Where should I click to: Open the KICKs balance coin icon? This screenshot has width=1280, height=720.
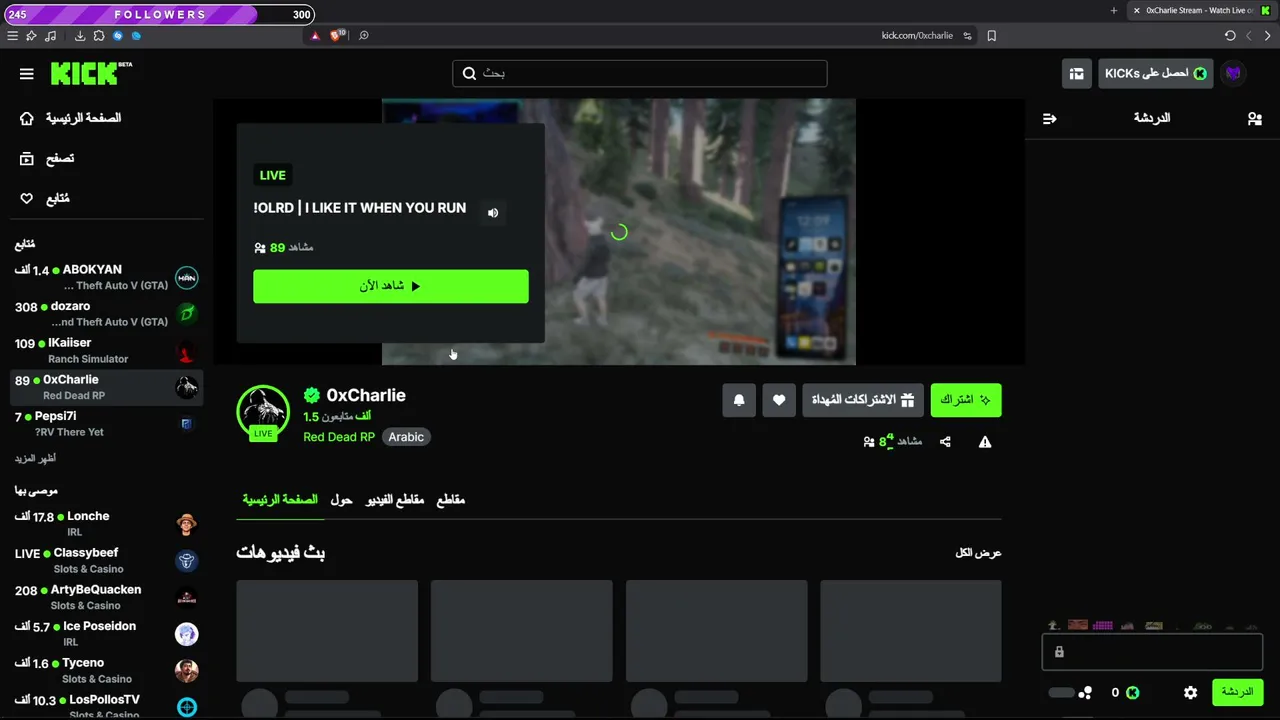(x=1133, y=692)
